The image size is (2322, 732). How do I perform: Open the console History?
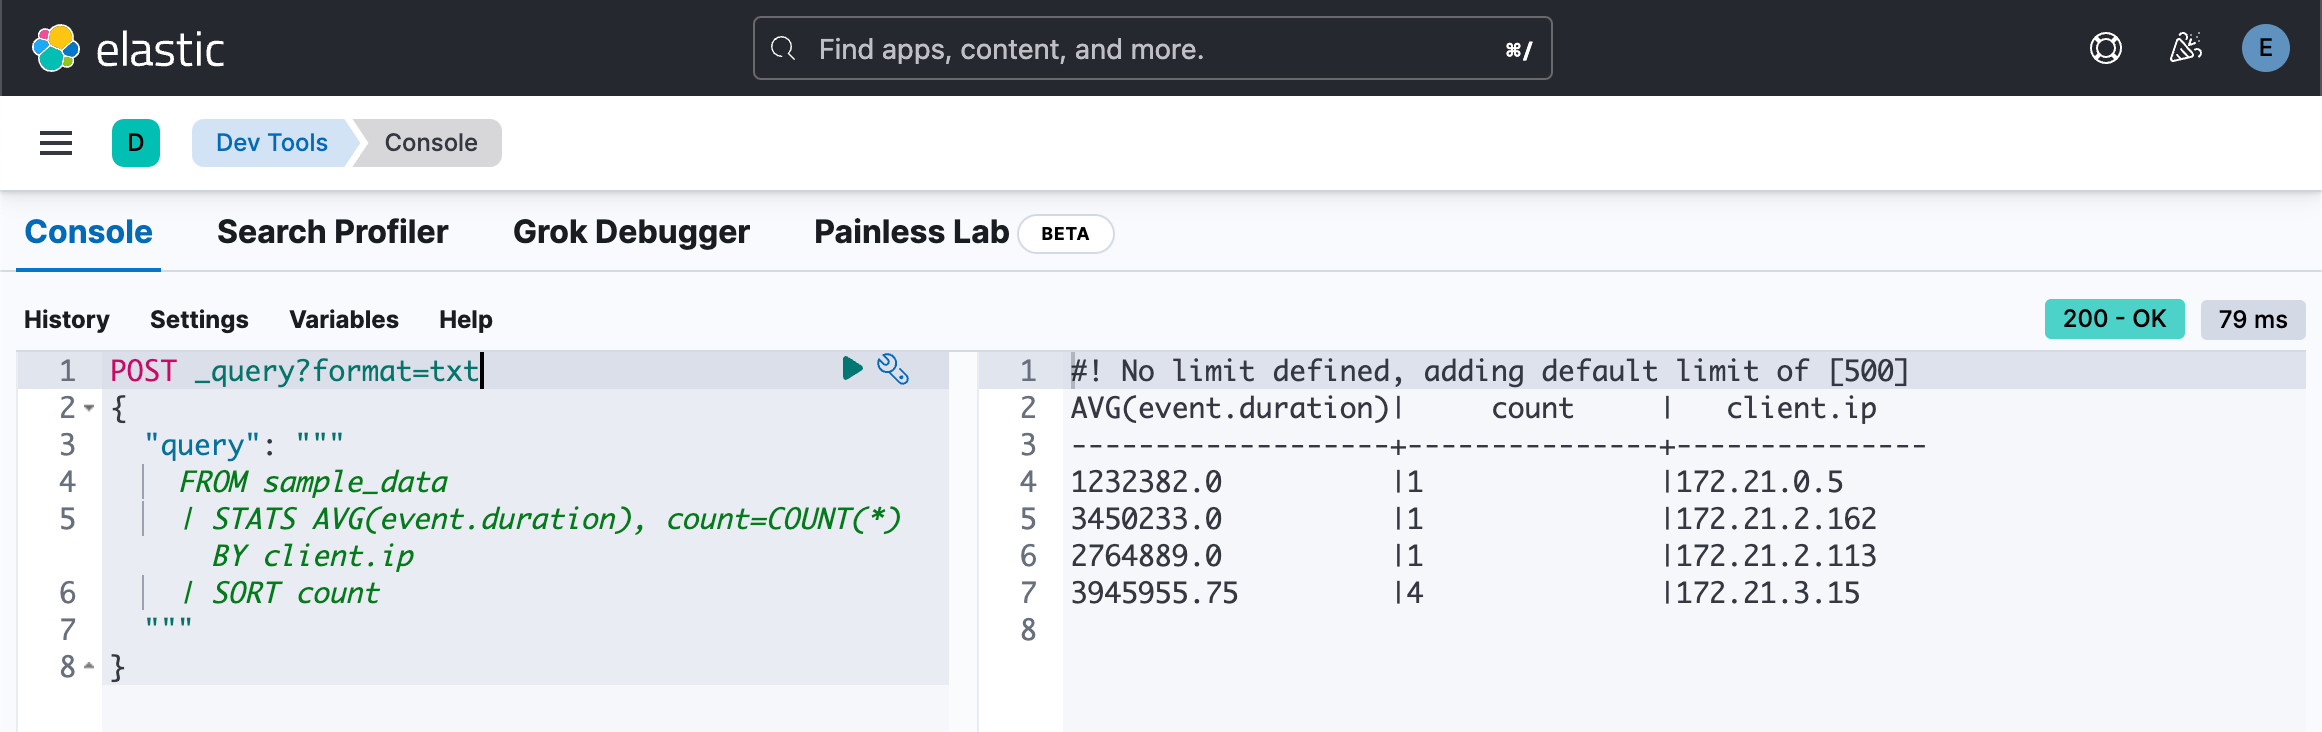pos(67,319)
